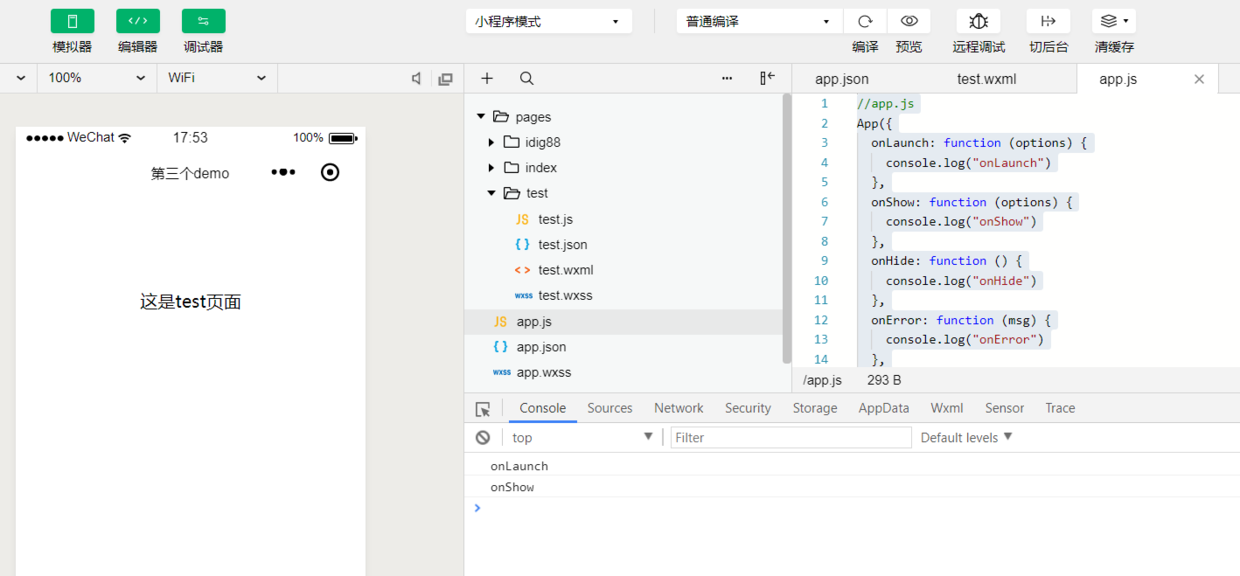Clear the console with the ban icon
Image resolution: width=1240 pixels, height=576 pixels.
[483, 437]
